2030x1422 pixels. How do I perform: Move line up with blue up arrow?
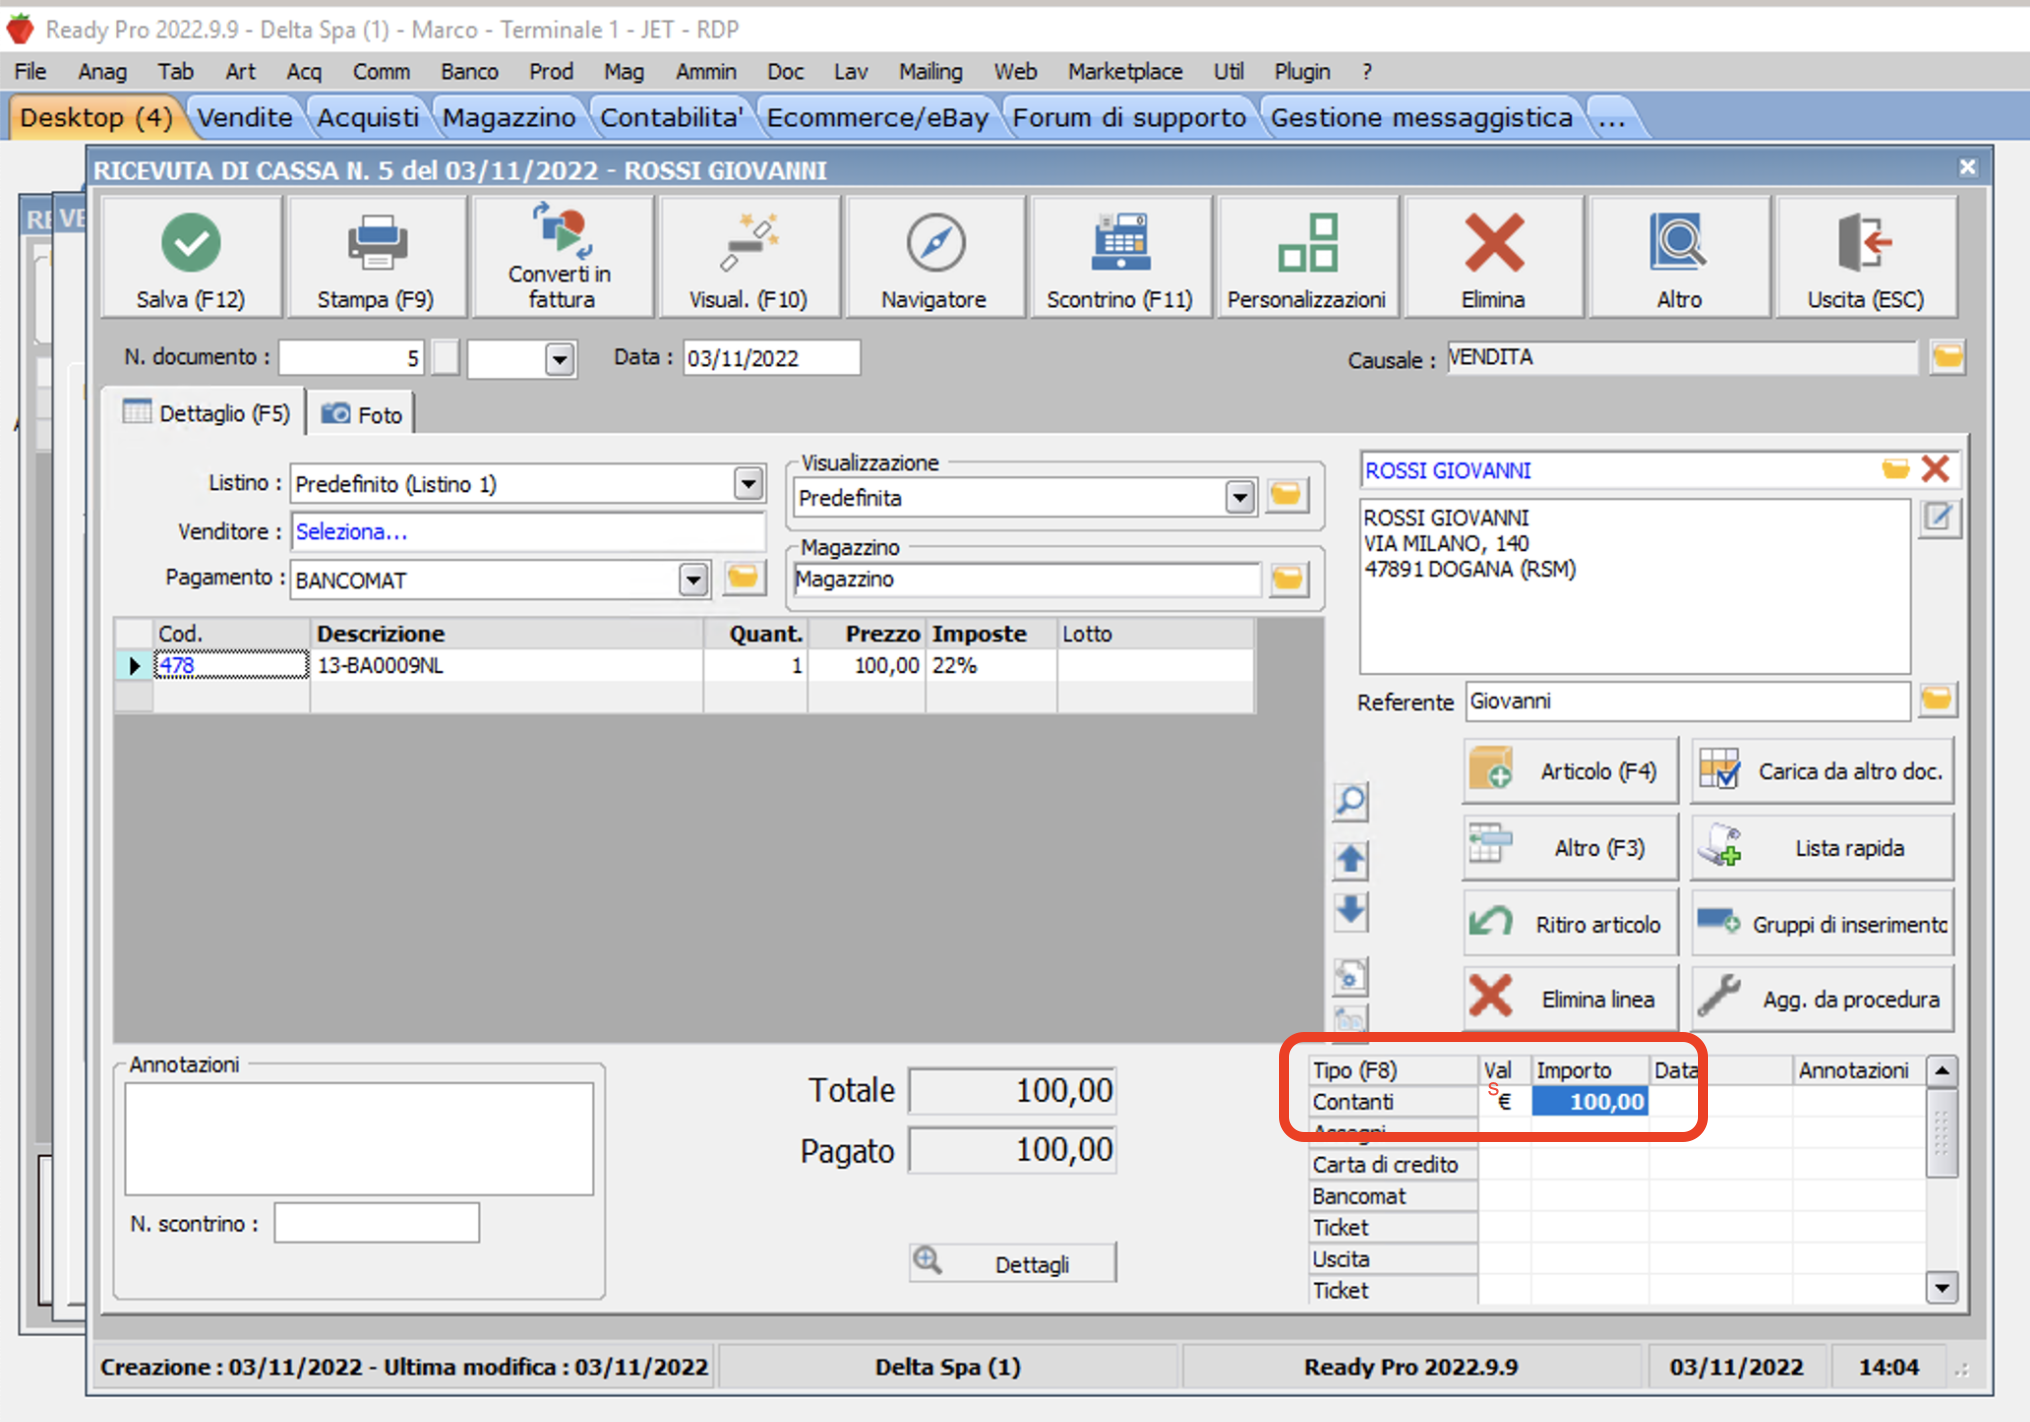click(1350, 859)
